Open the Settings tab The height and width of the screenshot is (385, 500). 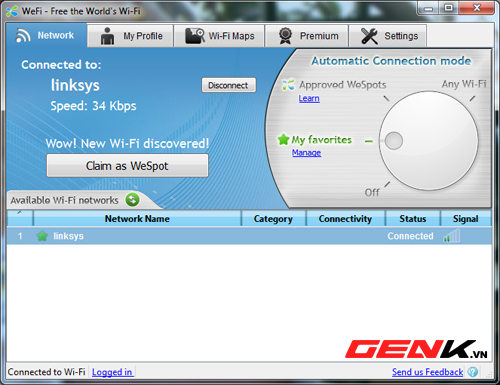pos(388,36)
